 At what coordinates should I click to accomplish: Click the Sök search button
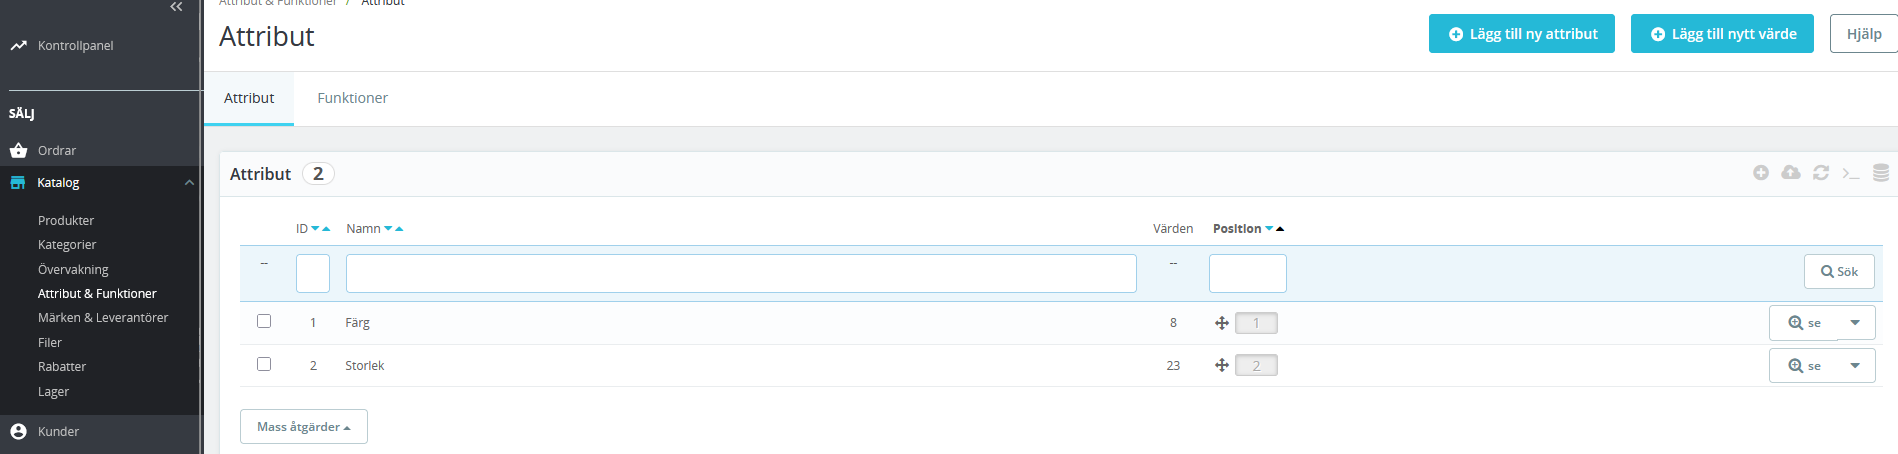(x=1838, y=272)
